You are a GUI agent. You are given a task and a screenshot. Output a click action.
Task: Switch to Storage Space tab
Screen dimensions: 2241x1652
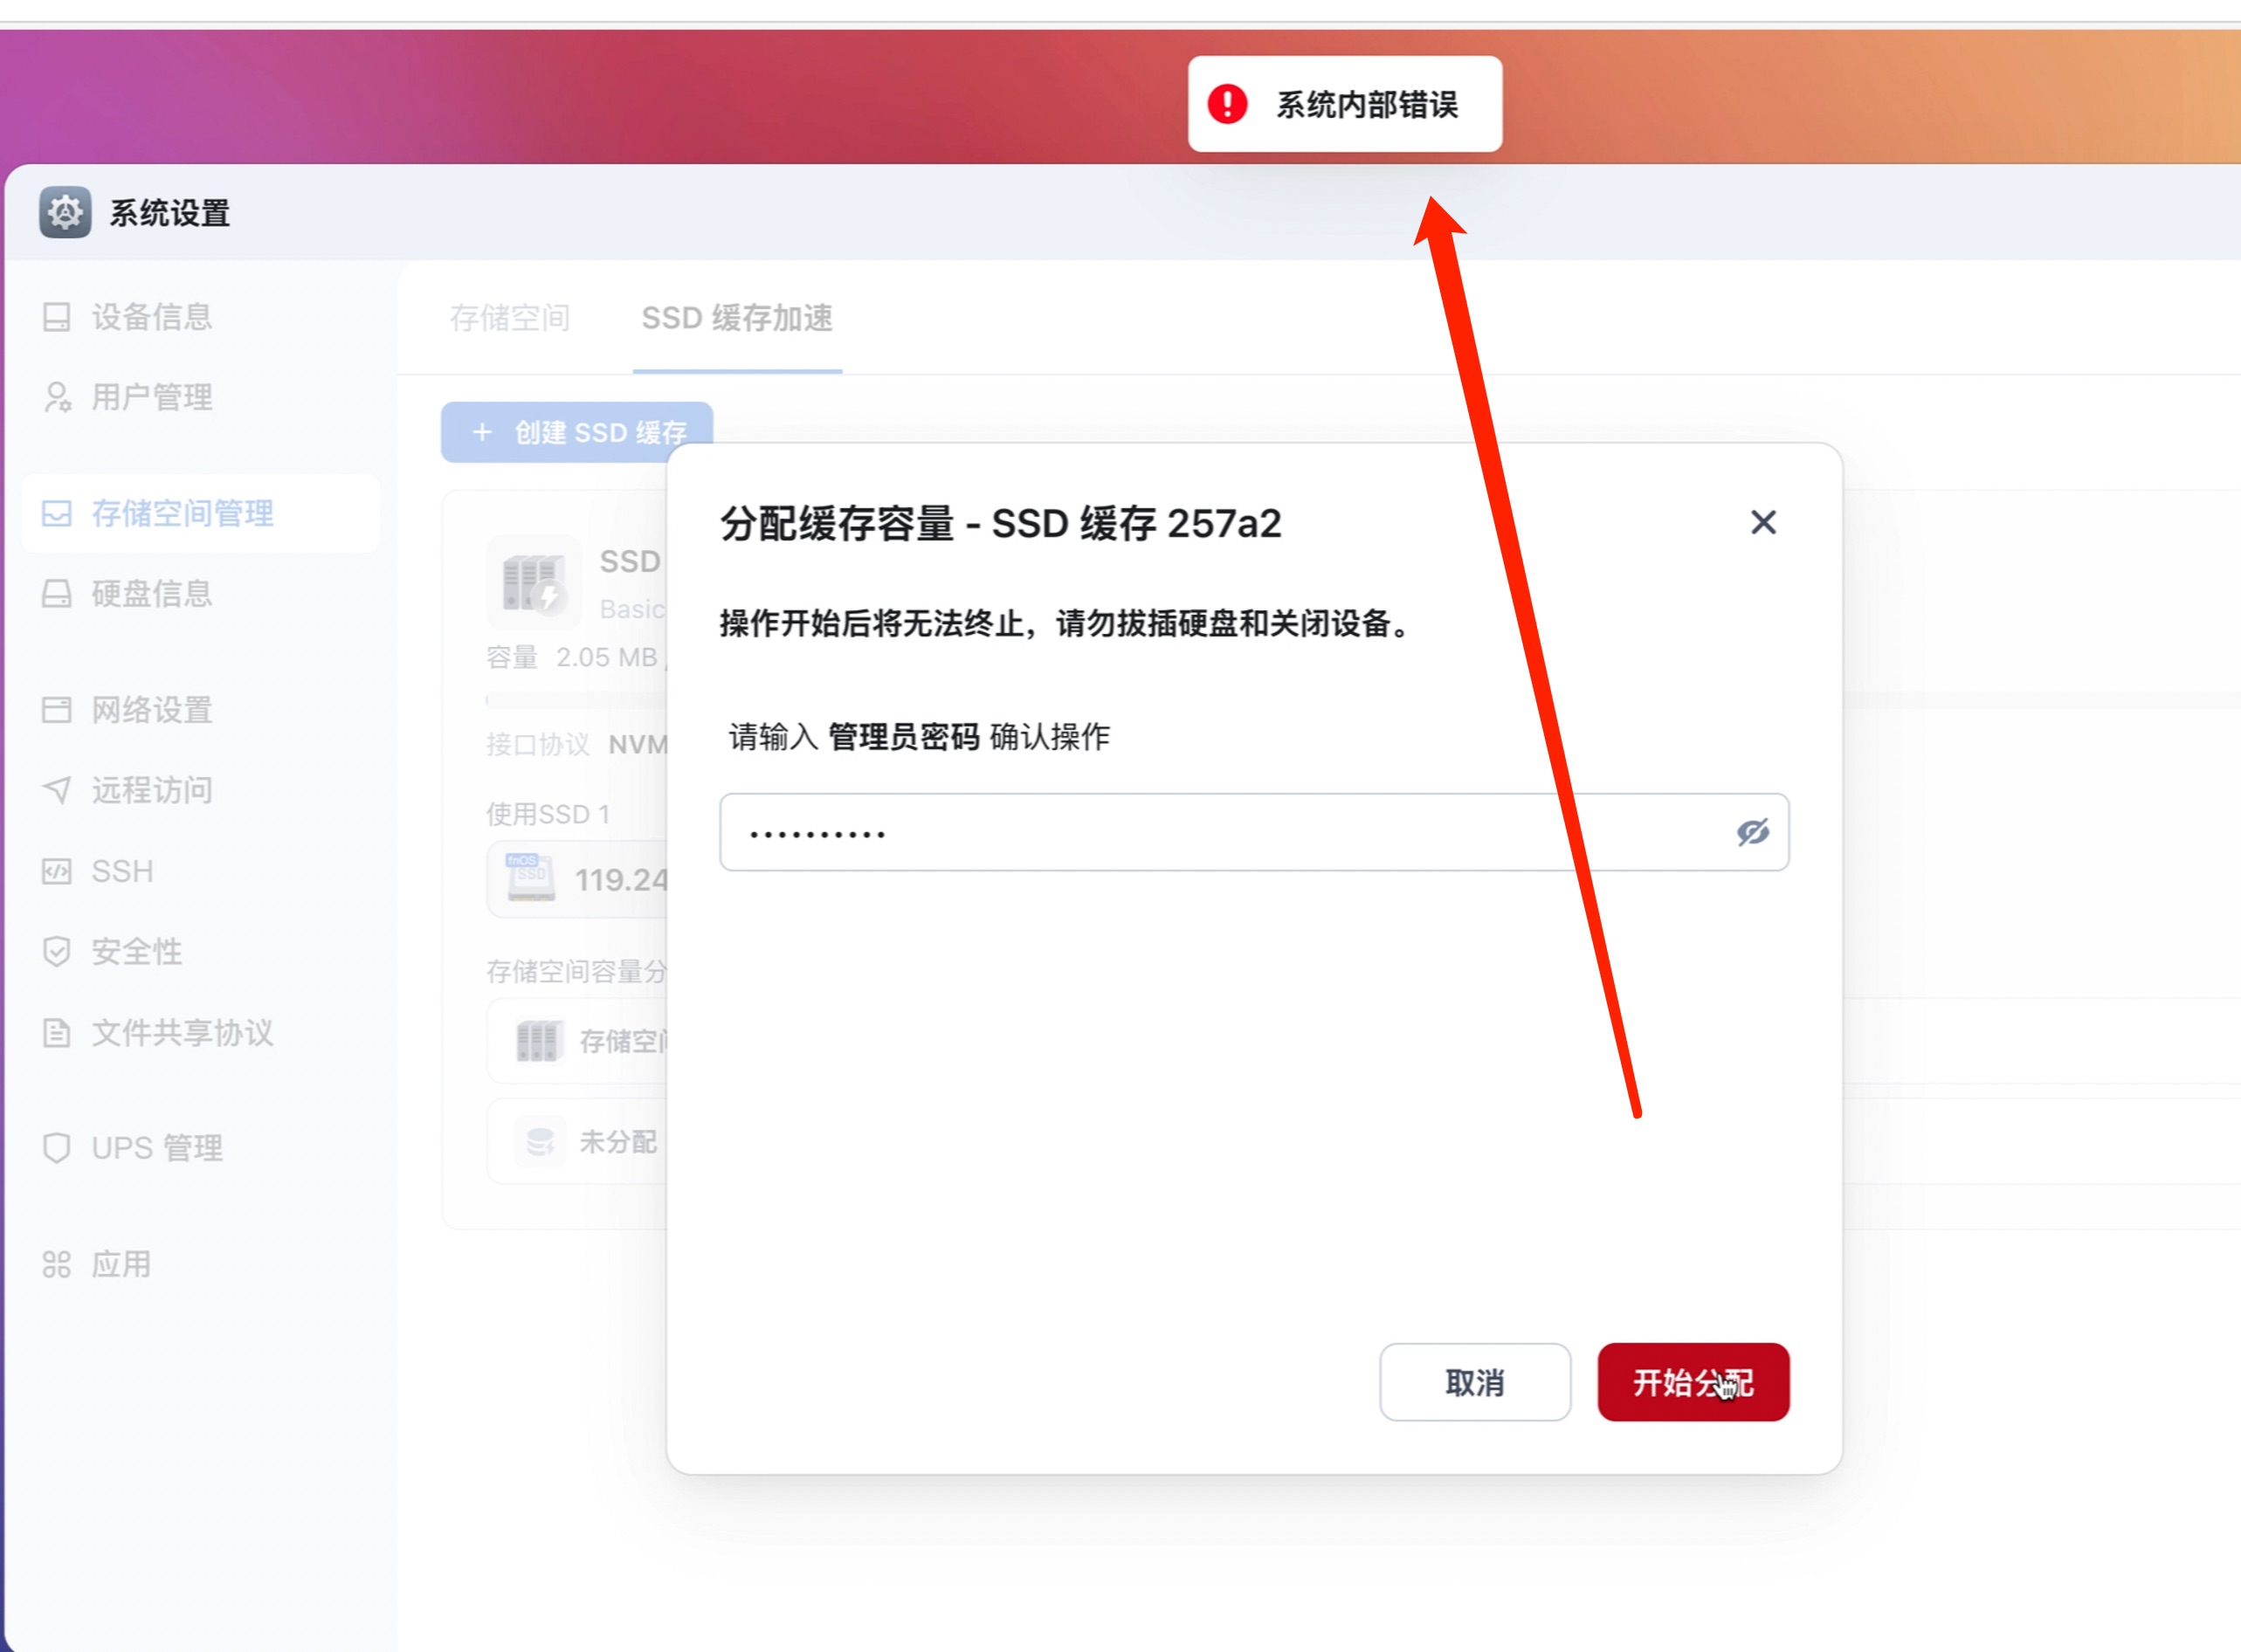tap(510, 318)
